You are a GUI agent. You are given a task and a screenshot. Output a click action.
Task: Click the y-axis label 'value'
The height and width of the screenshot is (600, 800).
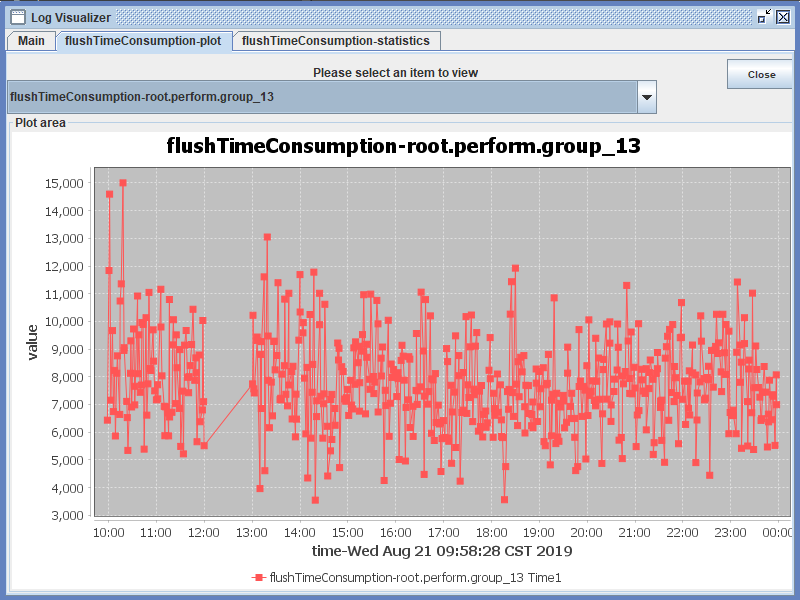pyautogui.click(x=32, y=342)
